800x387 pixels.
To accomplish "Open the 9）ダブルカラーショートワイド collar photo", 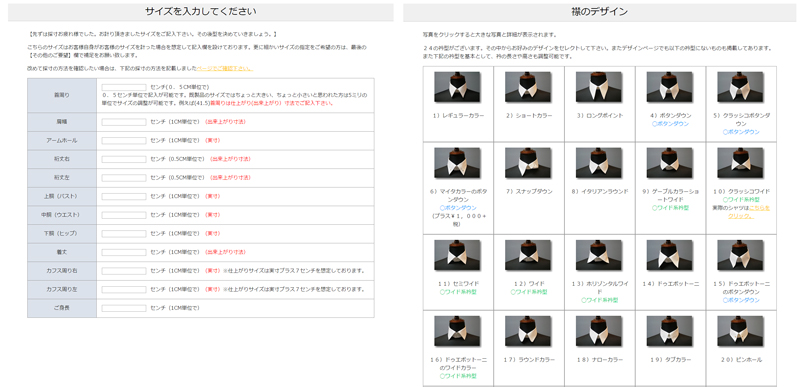I will tap(669, 163).
